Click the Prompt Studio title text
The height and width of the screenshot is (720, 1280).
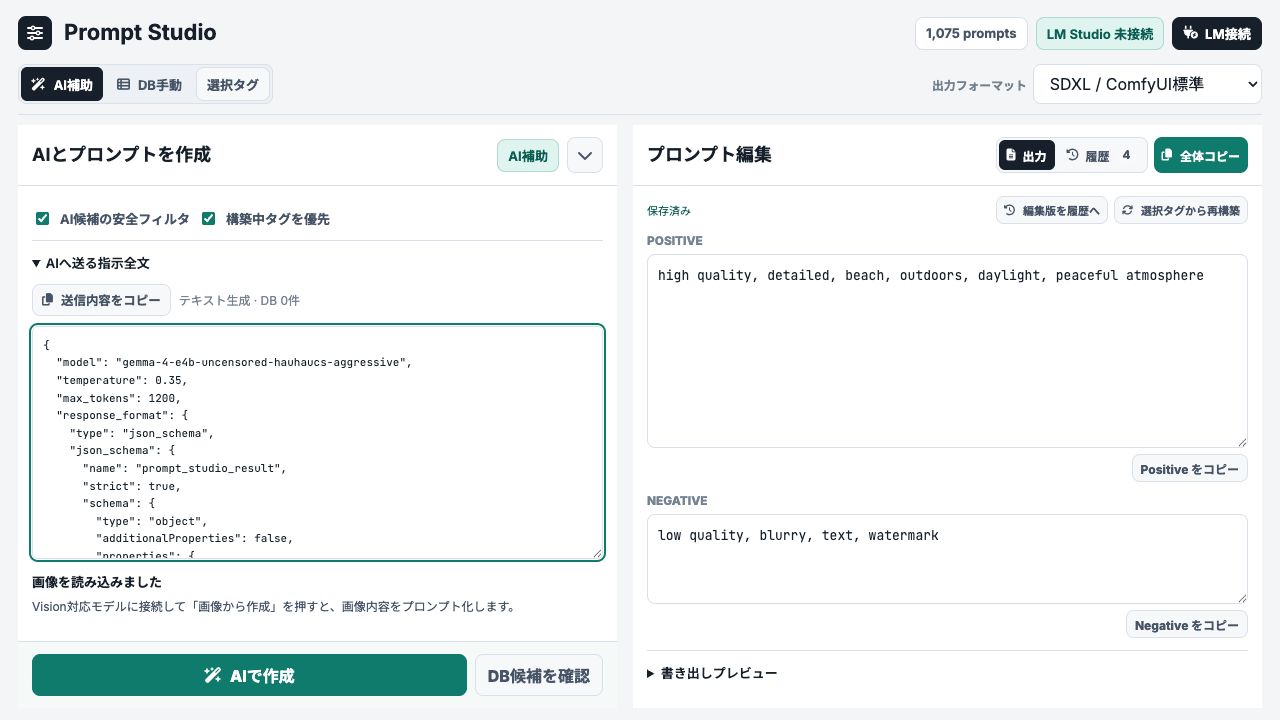tap(140, 33)
